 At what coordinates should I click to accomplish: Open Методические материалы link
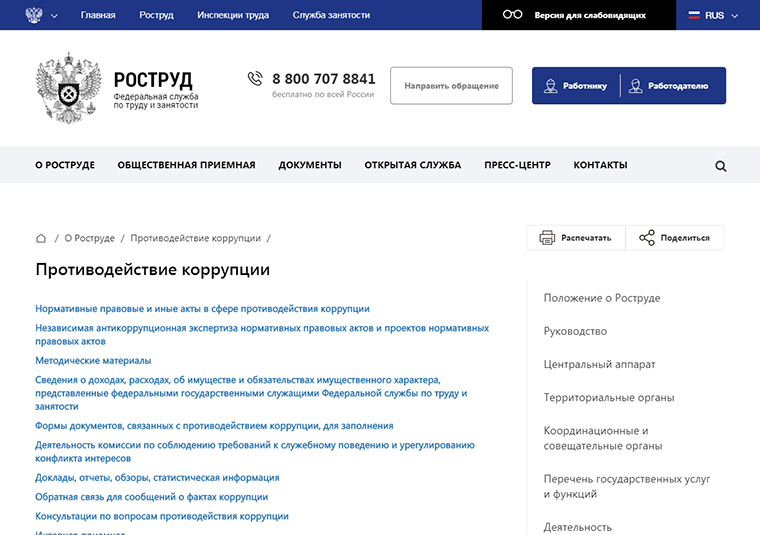pos(93,361)
